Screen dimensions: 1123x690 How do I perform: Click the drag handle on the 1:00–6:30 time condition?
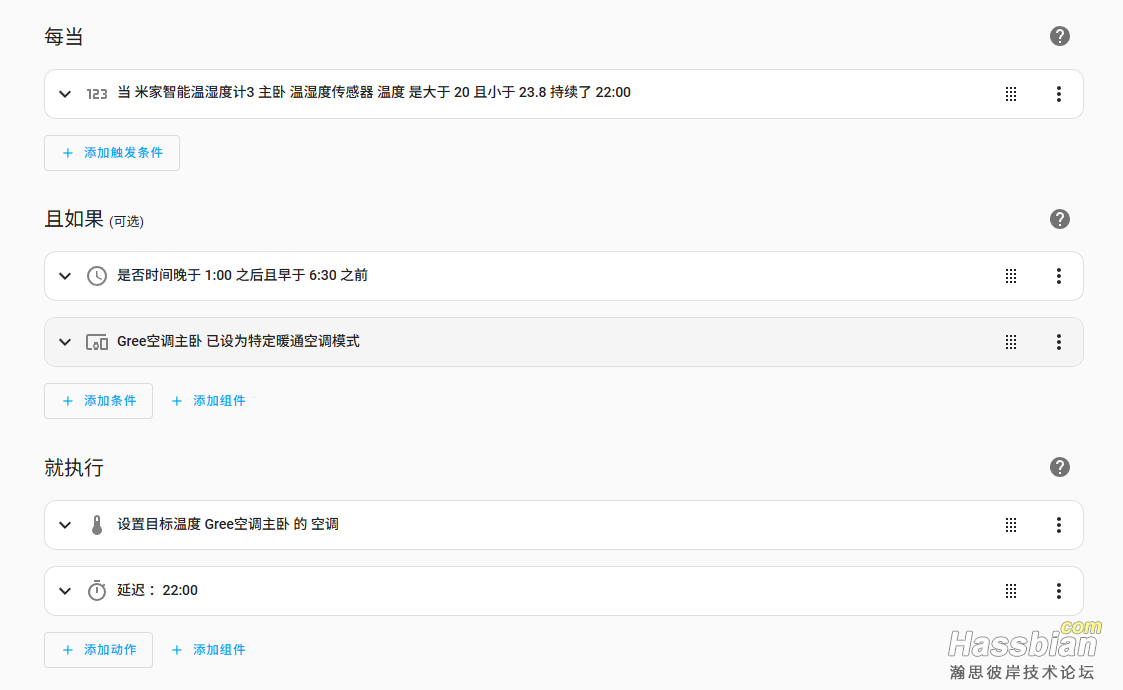(1011, 276)
